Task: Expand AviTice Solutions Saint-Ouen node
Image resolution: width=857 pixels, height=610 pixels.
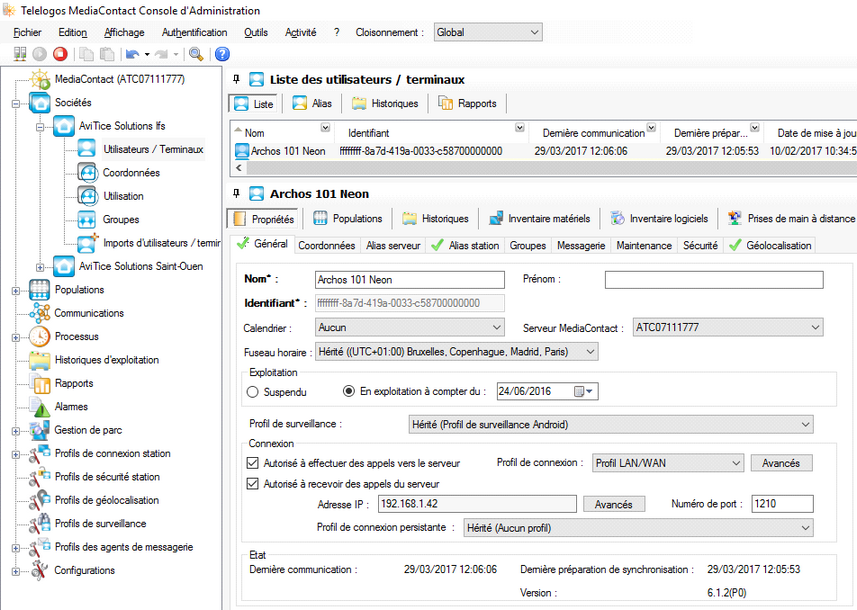Action: (x=40, y=267)
